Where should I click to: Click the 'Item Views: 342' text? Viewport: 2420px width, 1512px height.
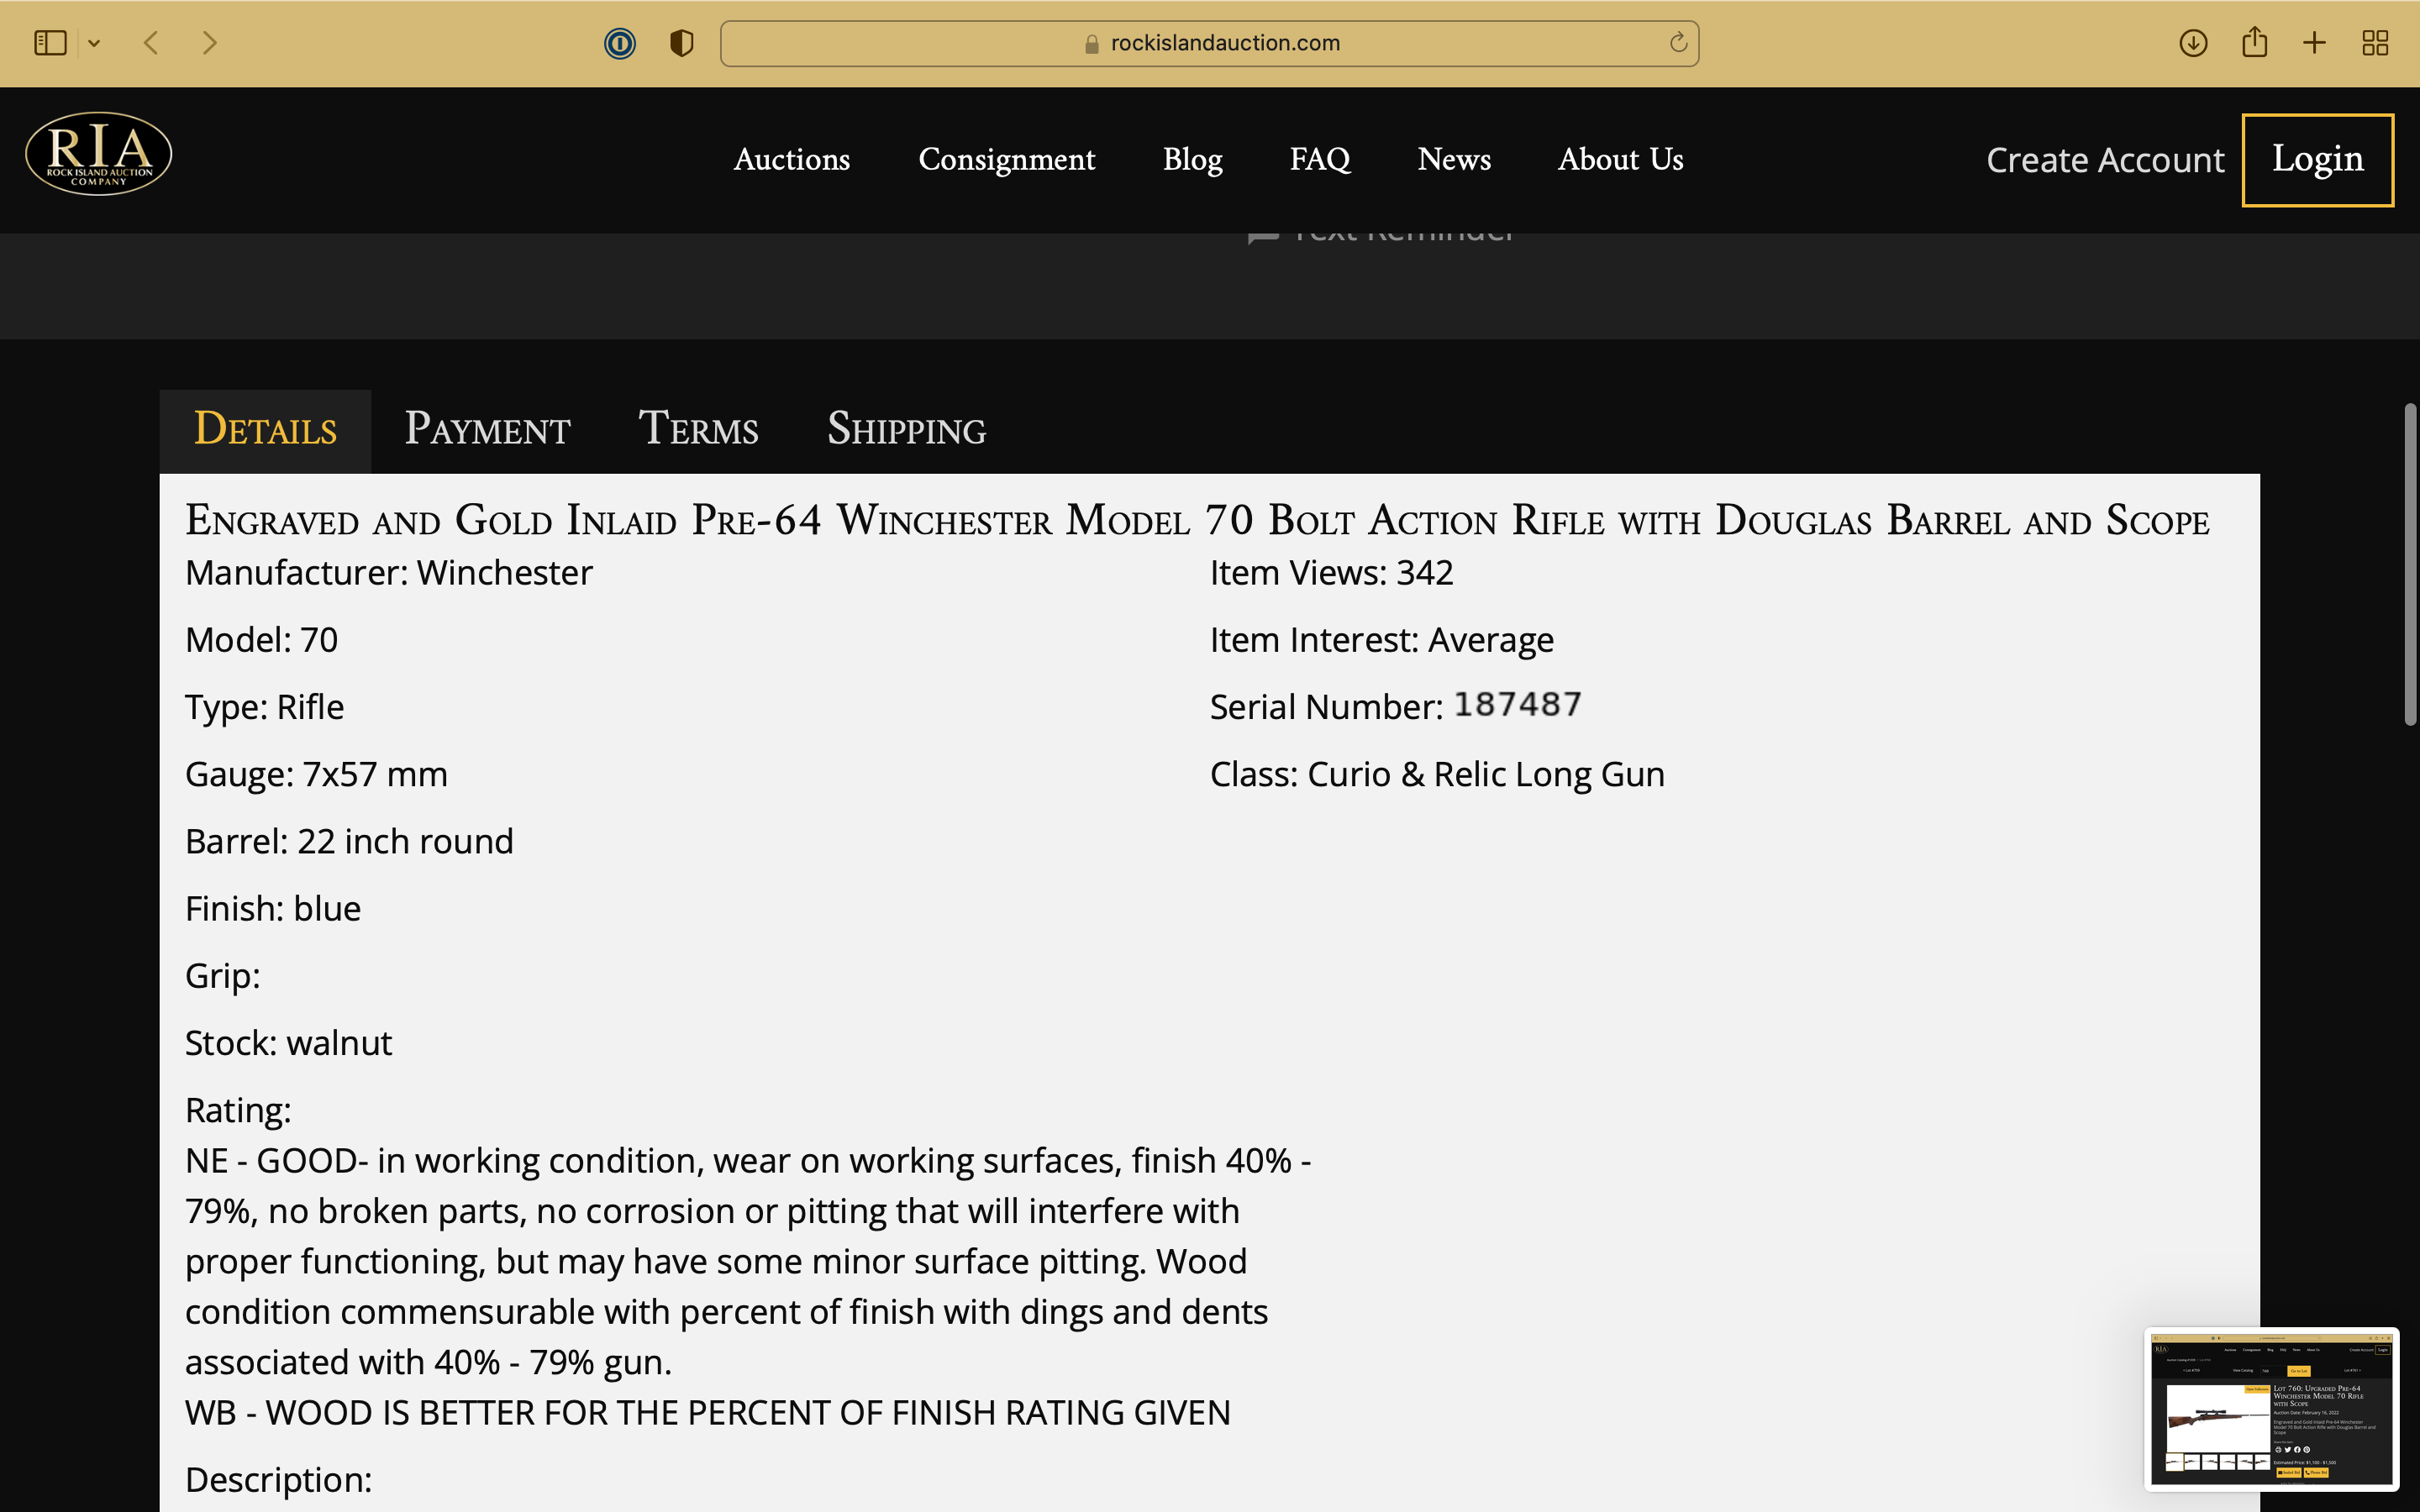pos(1331,573)
